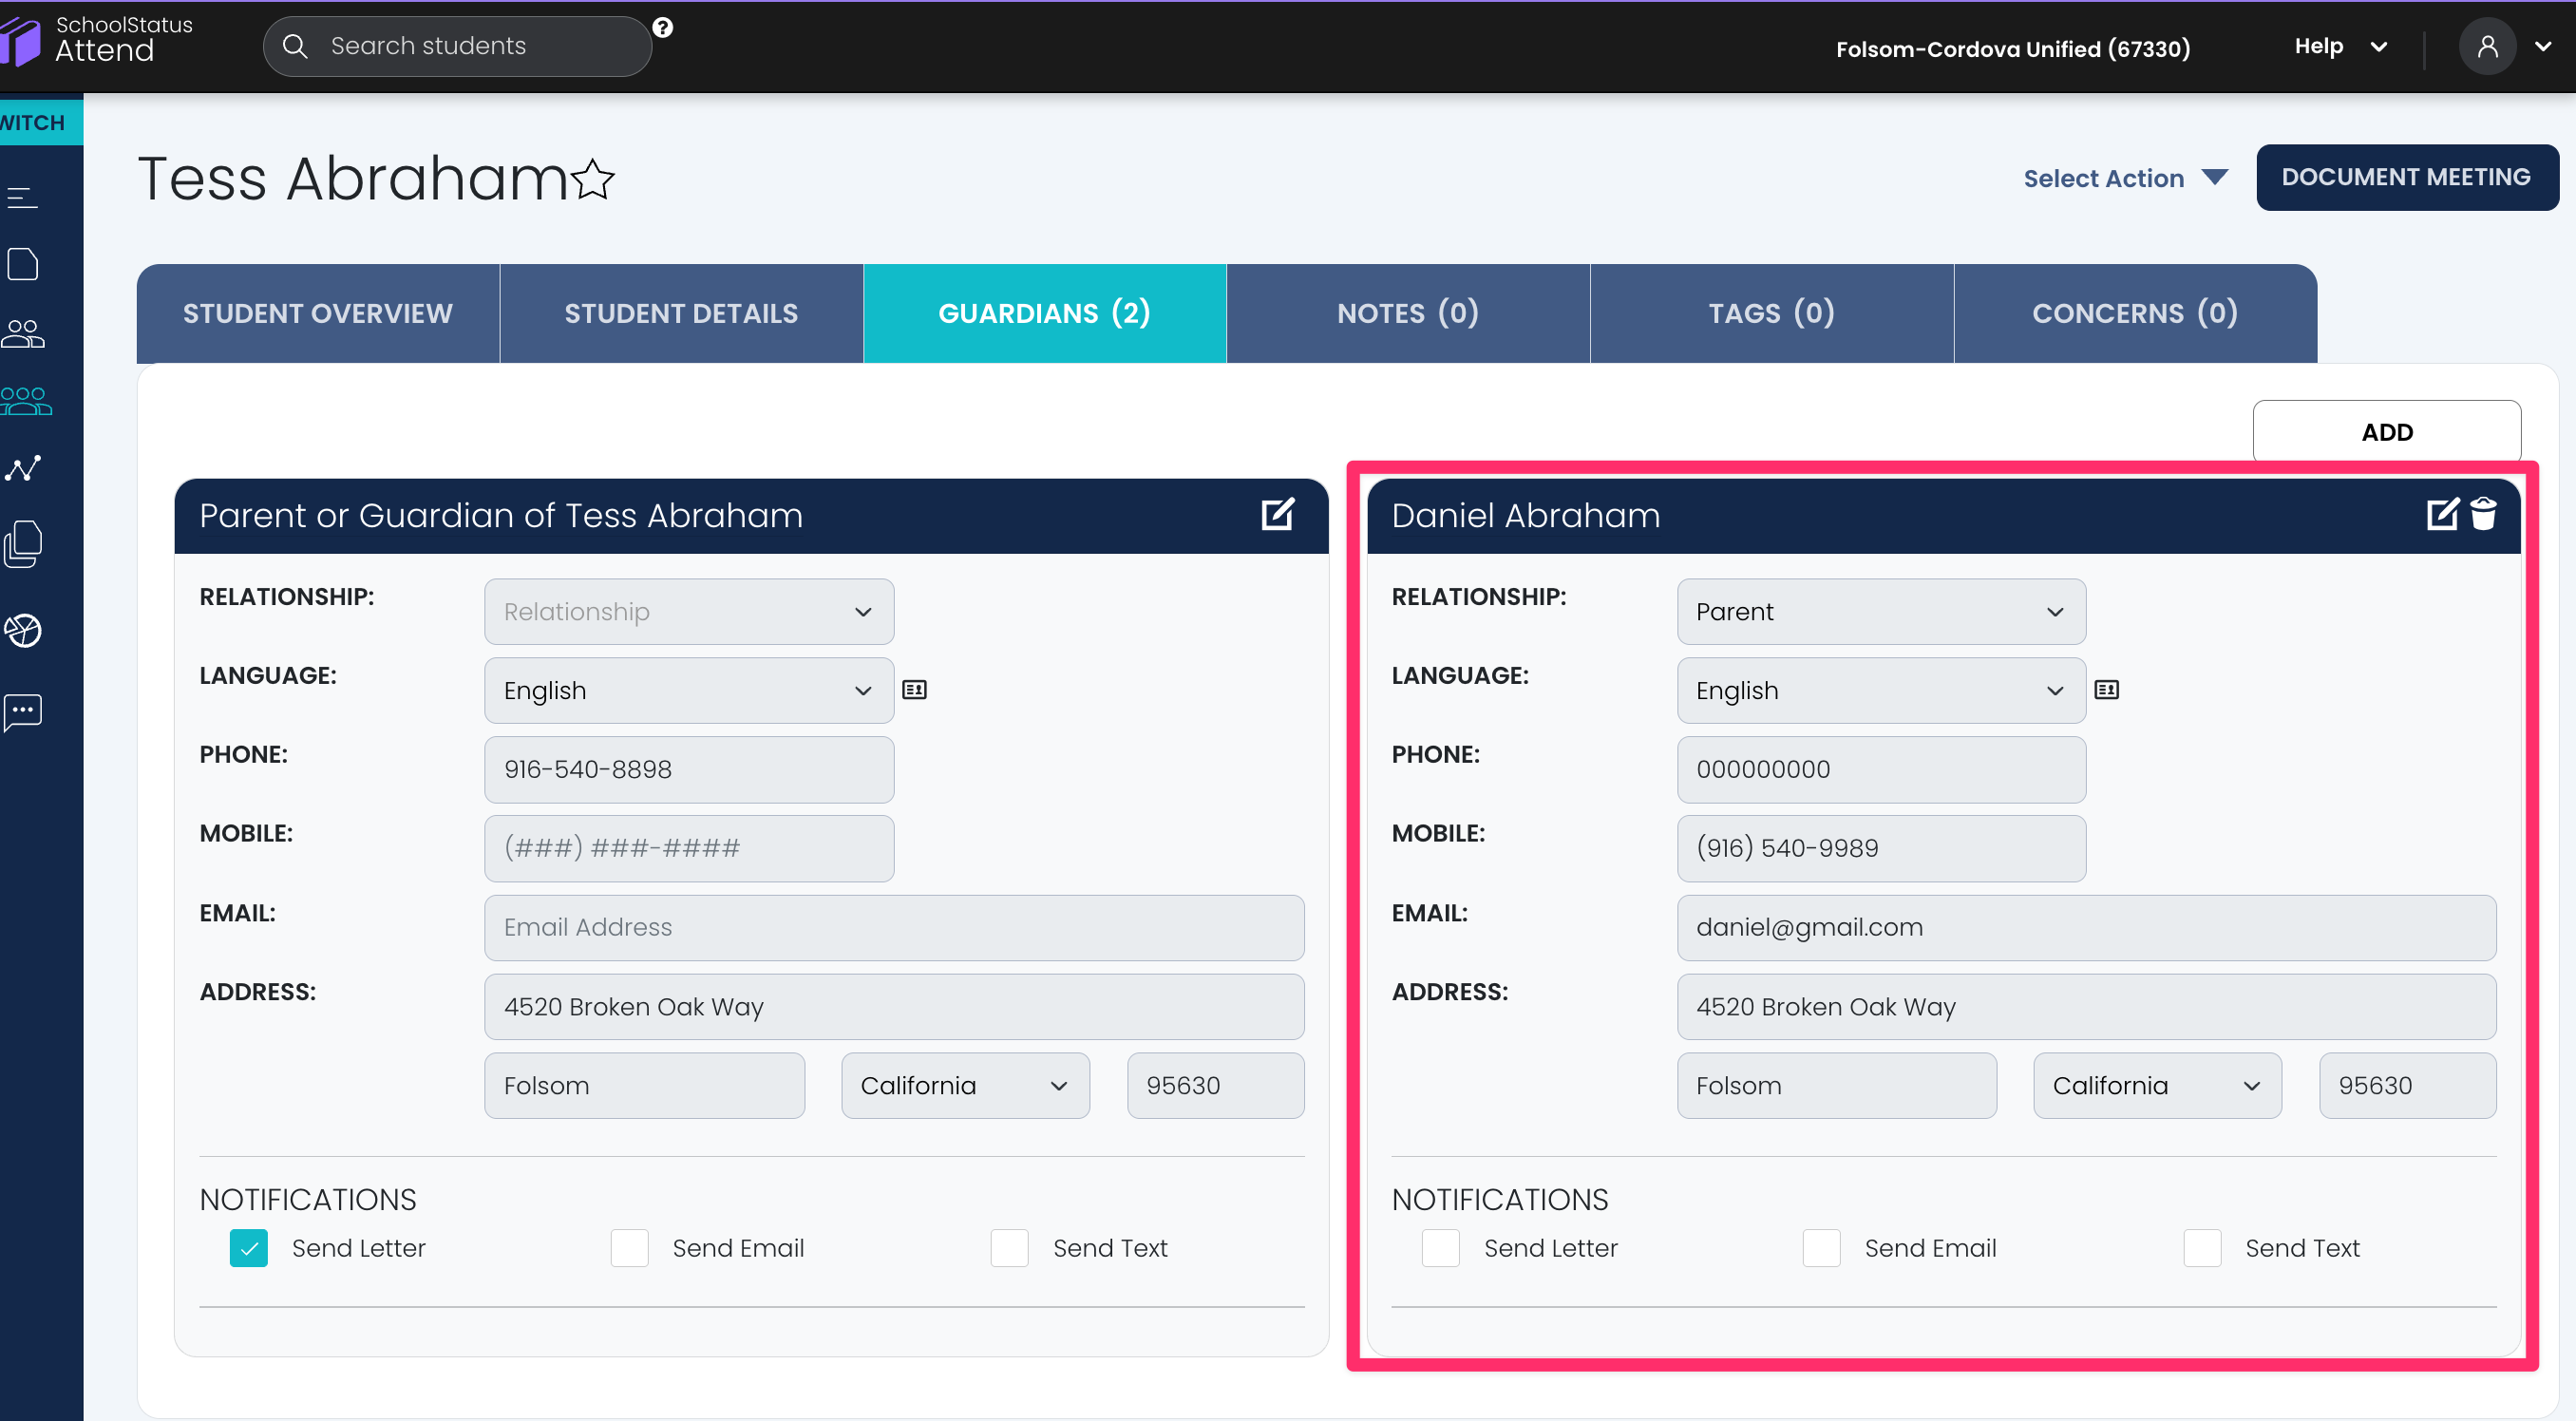The height and width of the screenshot is (1421, 2576).
Task: Check Send Text for first guardian
Action: 1009,1248
